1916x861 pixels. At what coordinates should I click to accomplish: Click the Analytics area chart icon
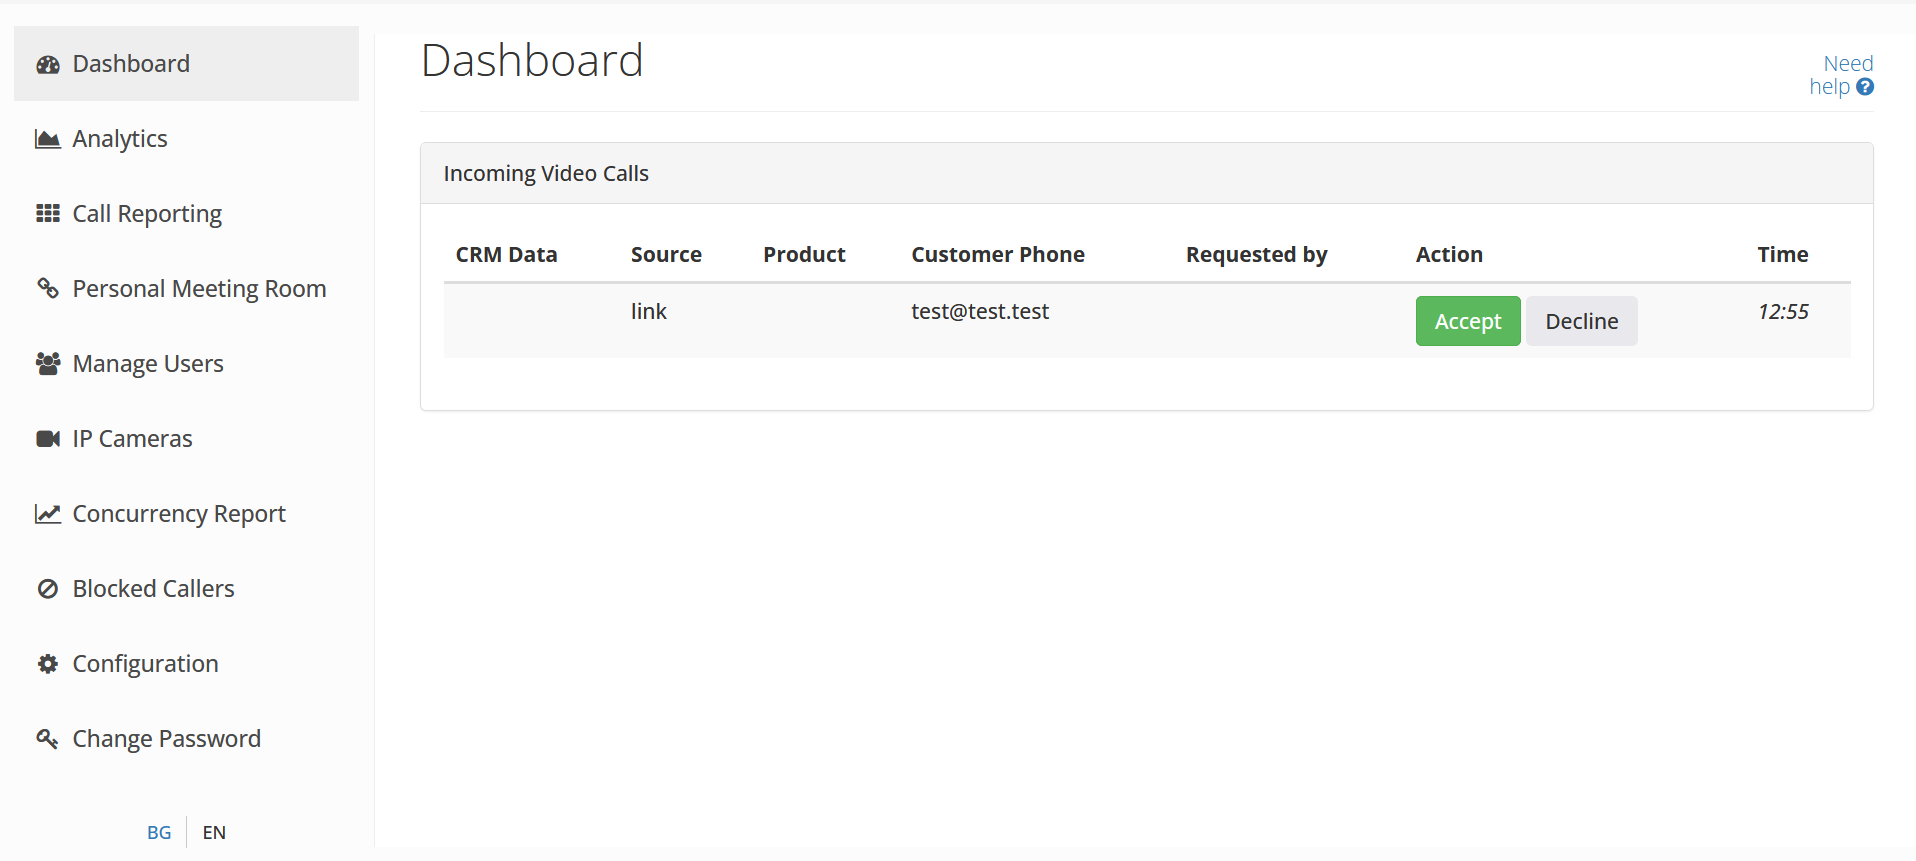[x=48, y=139]
